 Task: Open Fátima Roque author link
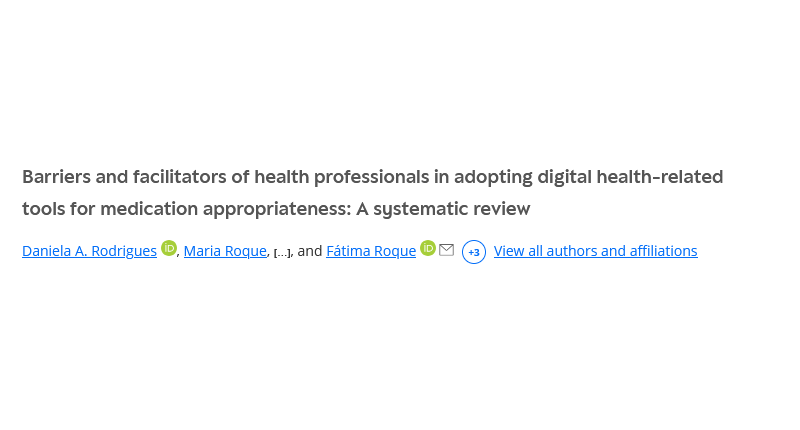tap(371, 251)
